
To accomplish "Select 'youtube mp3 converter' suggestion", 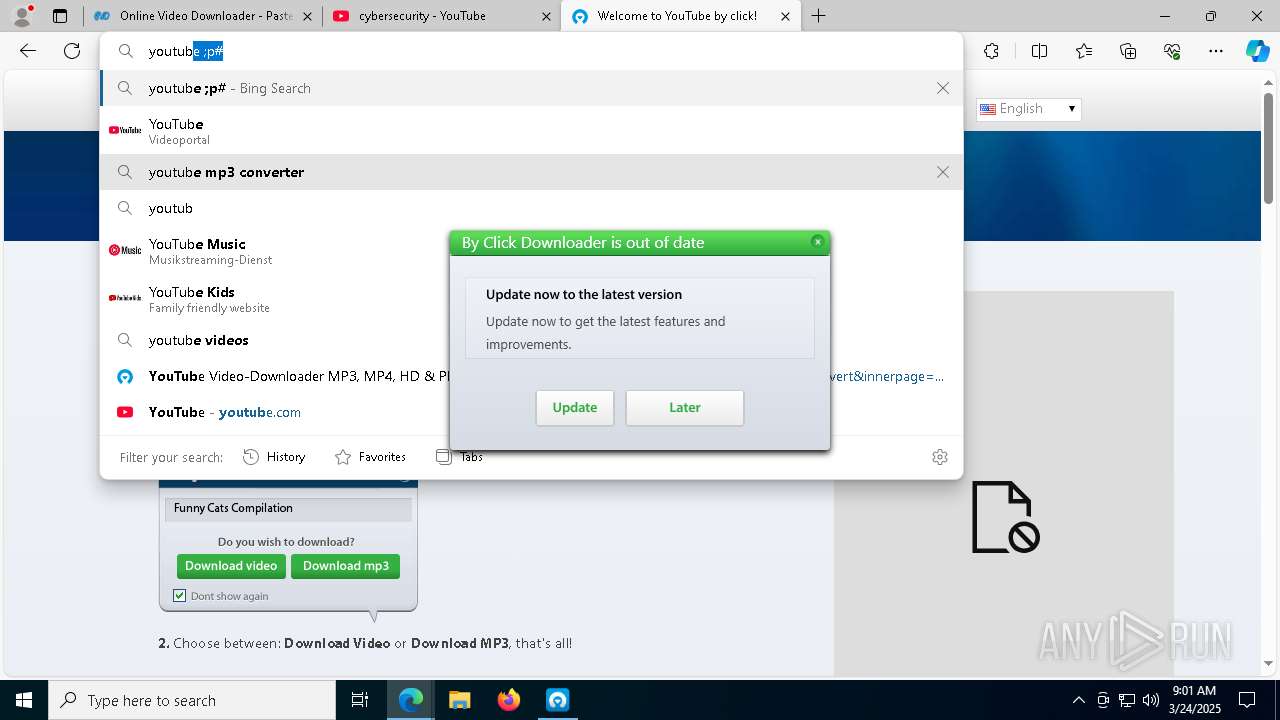I will click(x=531, y=172).
